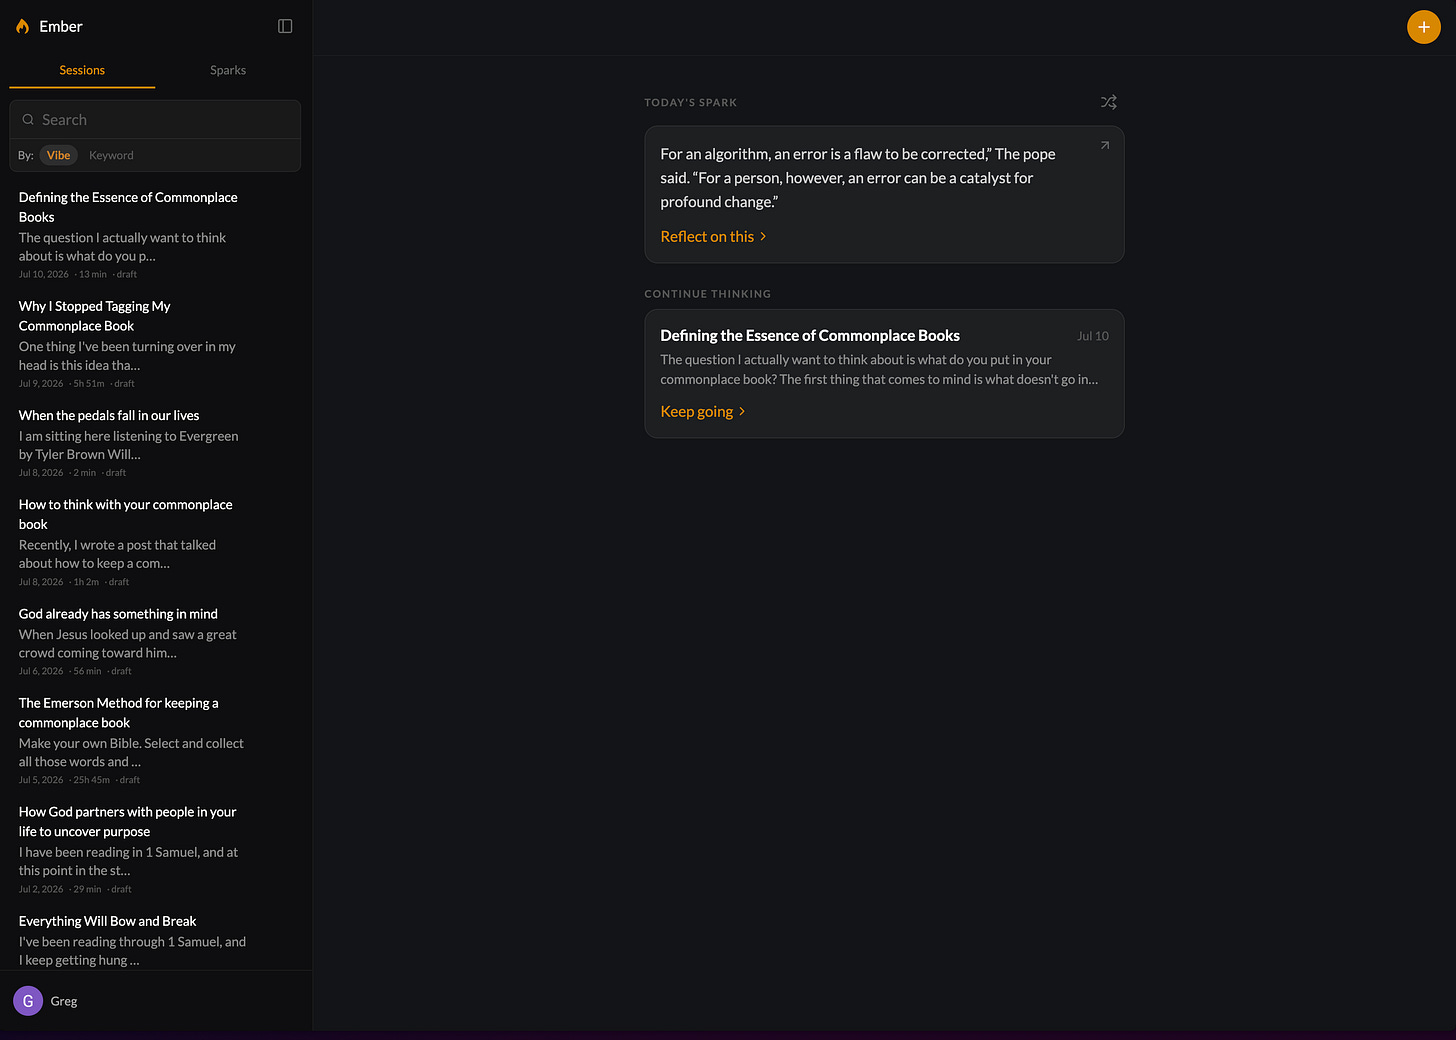Click the Jul 5, 2026 25h 45m metadata
This screenshot has height=1040, width=1456.
click(x=79, y=780)
